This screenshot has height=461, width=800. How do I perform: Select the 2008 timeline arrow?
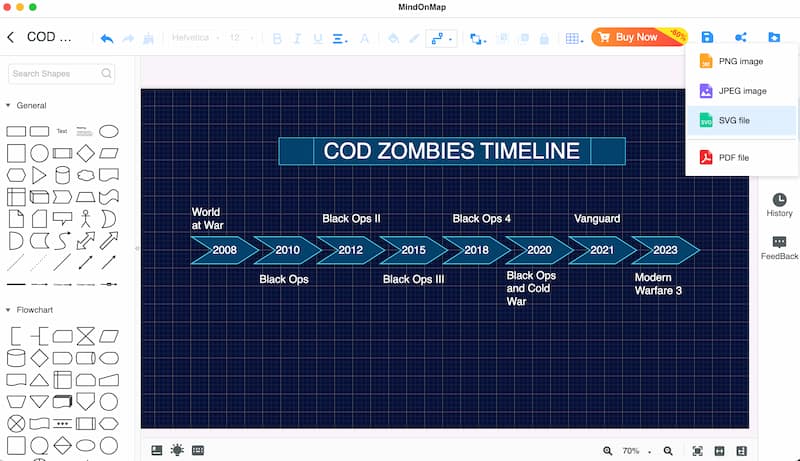pos(224,250)
